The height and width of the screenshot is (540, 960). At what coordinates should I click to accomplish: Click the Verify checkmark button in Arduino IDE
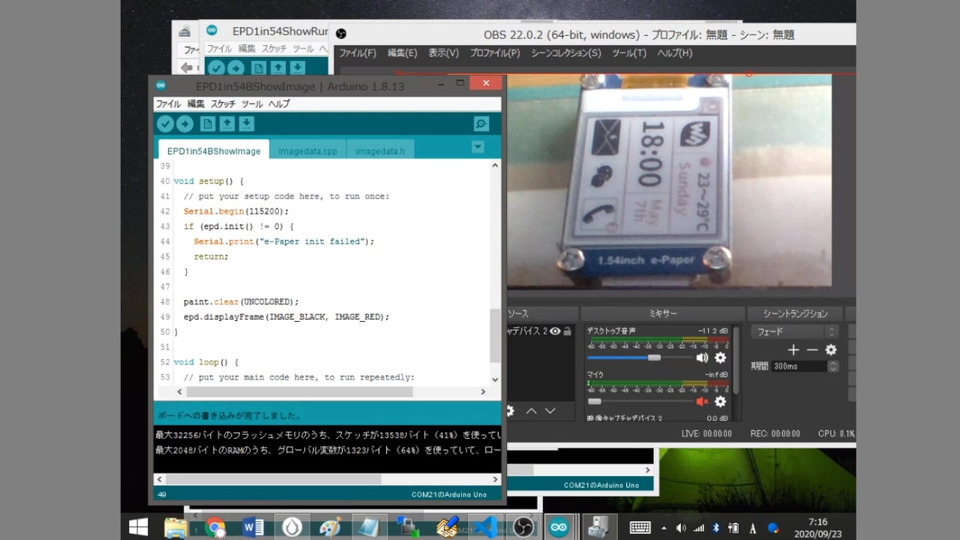coord(165,124)
